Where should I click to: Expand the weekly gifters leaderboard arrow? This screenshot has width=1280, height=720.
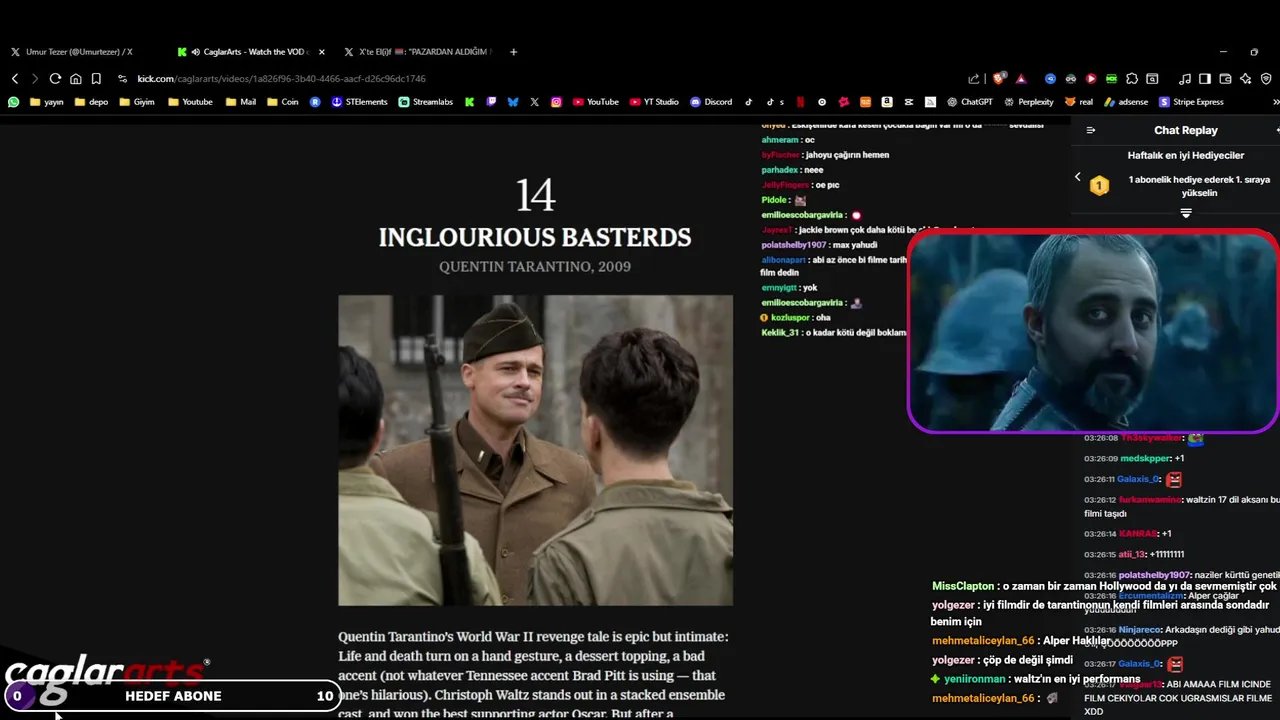1186,213
